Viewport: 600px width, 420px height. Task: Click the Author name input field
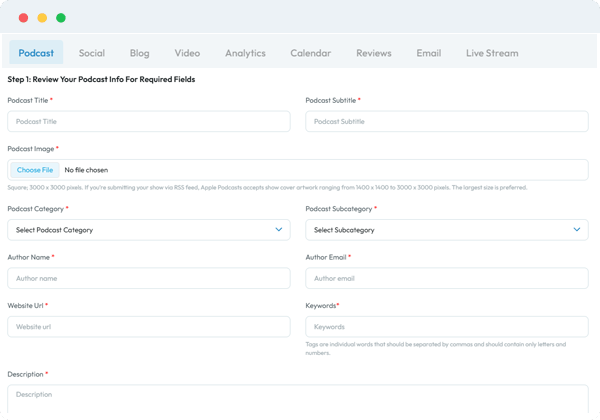point(149,278)
